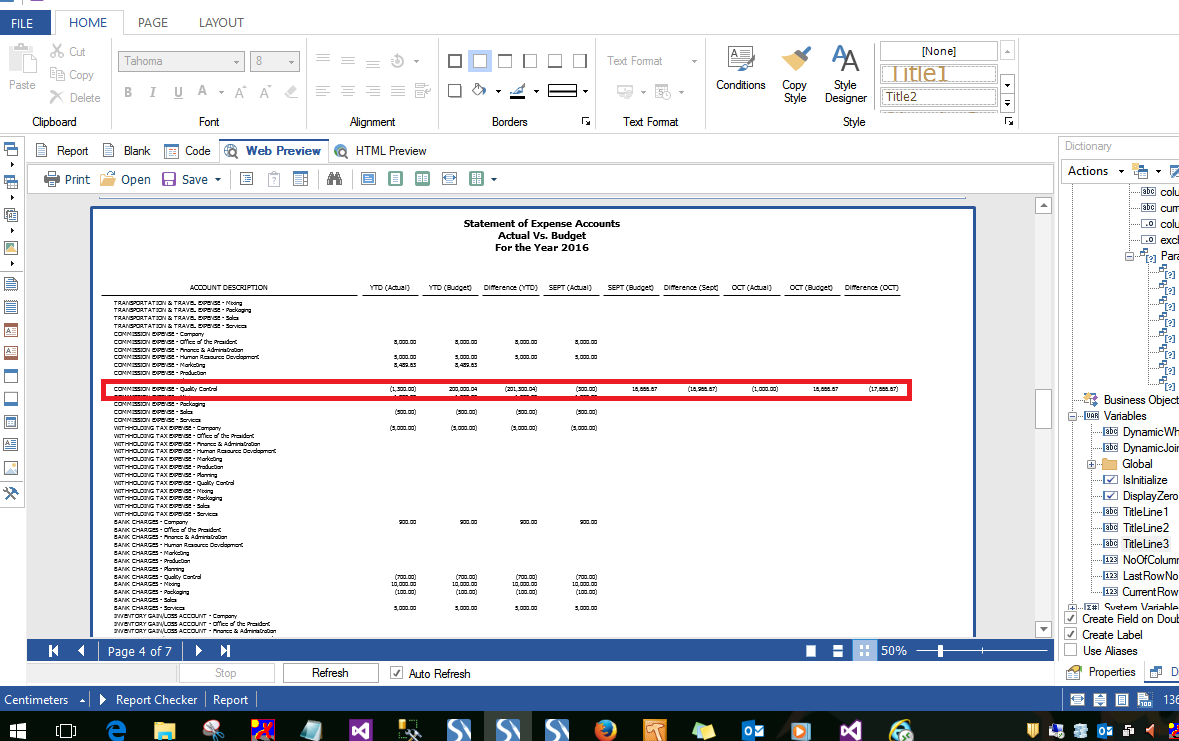
Task: Collapse the Variables tree node
Action: pos(1073,416)
